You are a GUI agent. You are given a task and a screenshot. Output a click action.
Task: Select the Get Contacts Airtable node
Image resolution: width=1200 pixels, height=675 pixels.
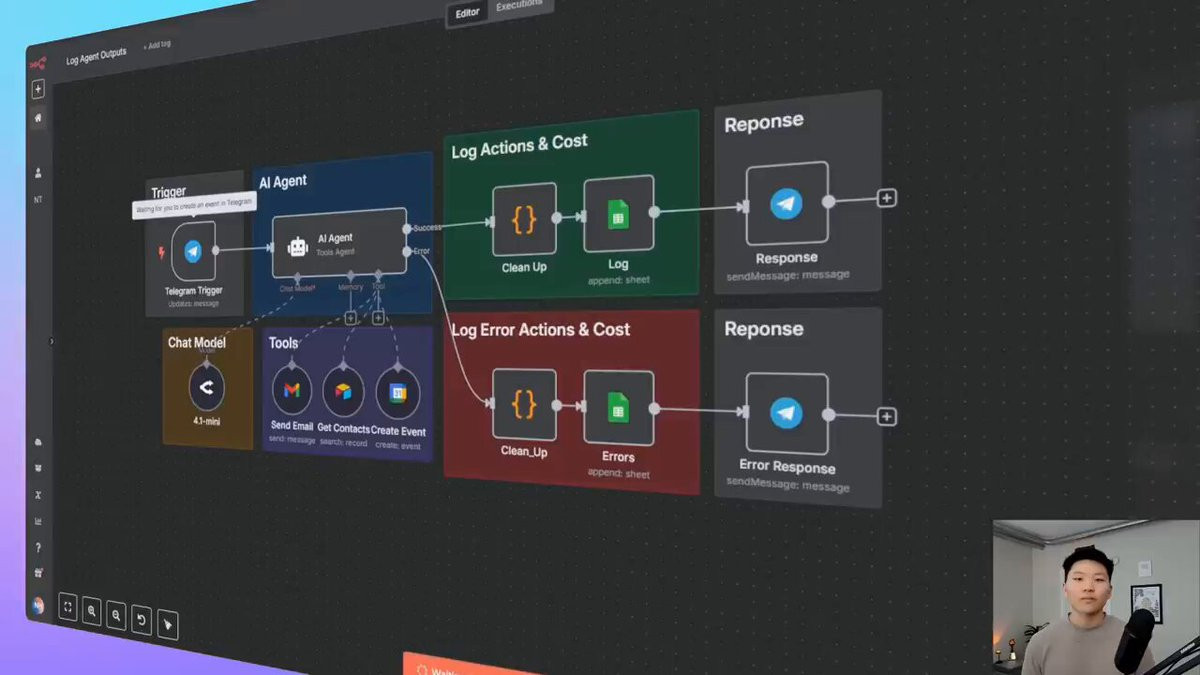(343, 392)
